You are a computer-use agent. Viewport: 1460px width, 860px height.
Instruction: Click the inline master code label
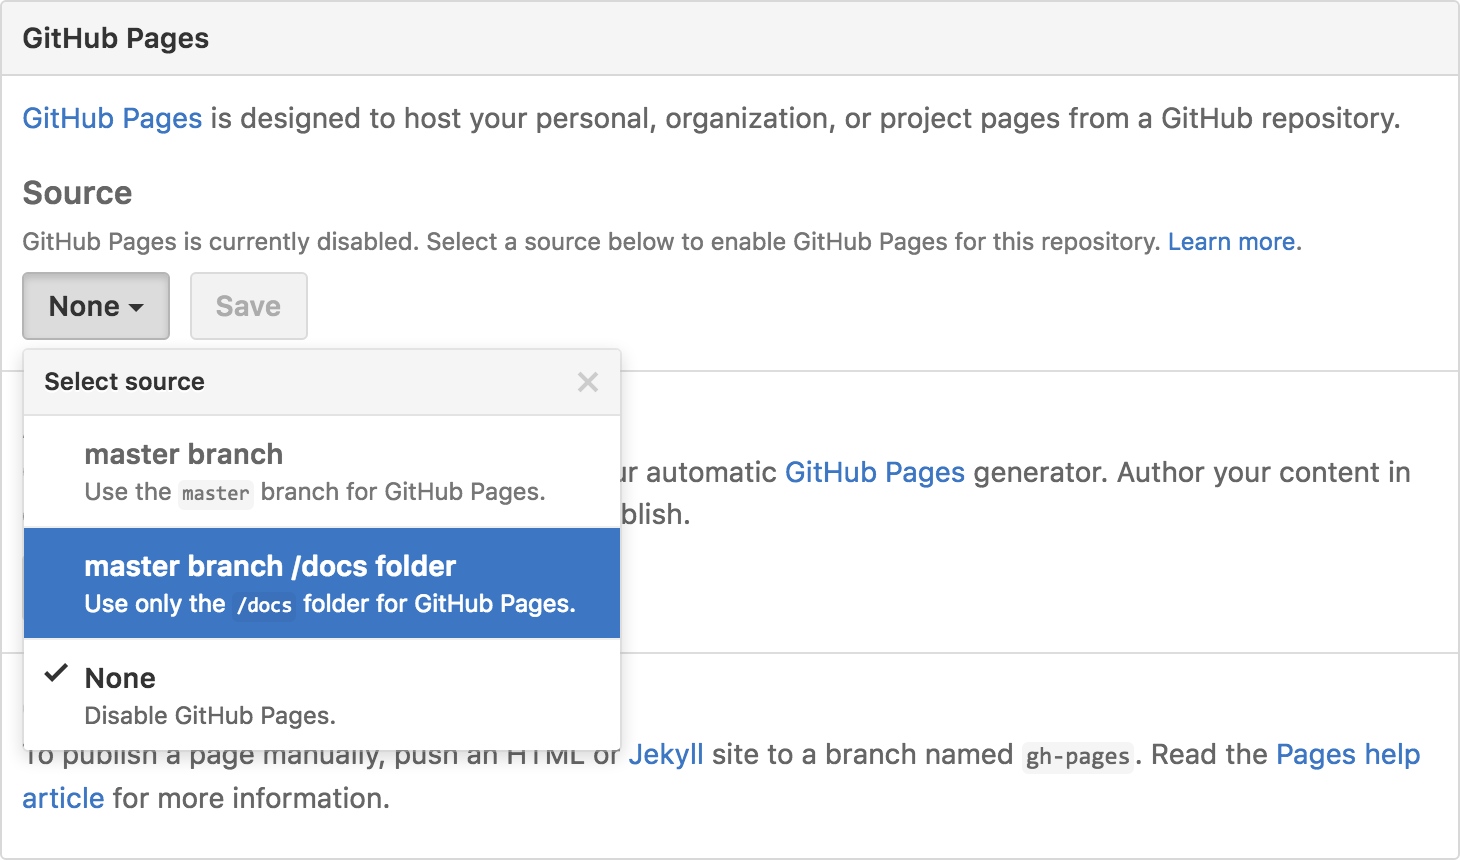click(215, 492)
